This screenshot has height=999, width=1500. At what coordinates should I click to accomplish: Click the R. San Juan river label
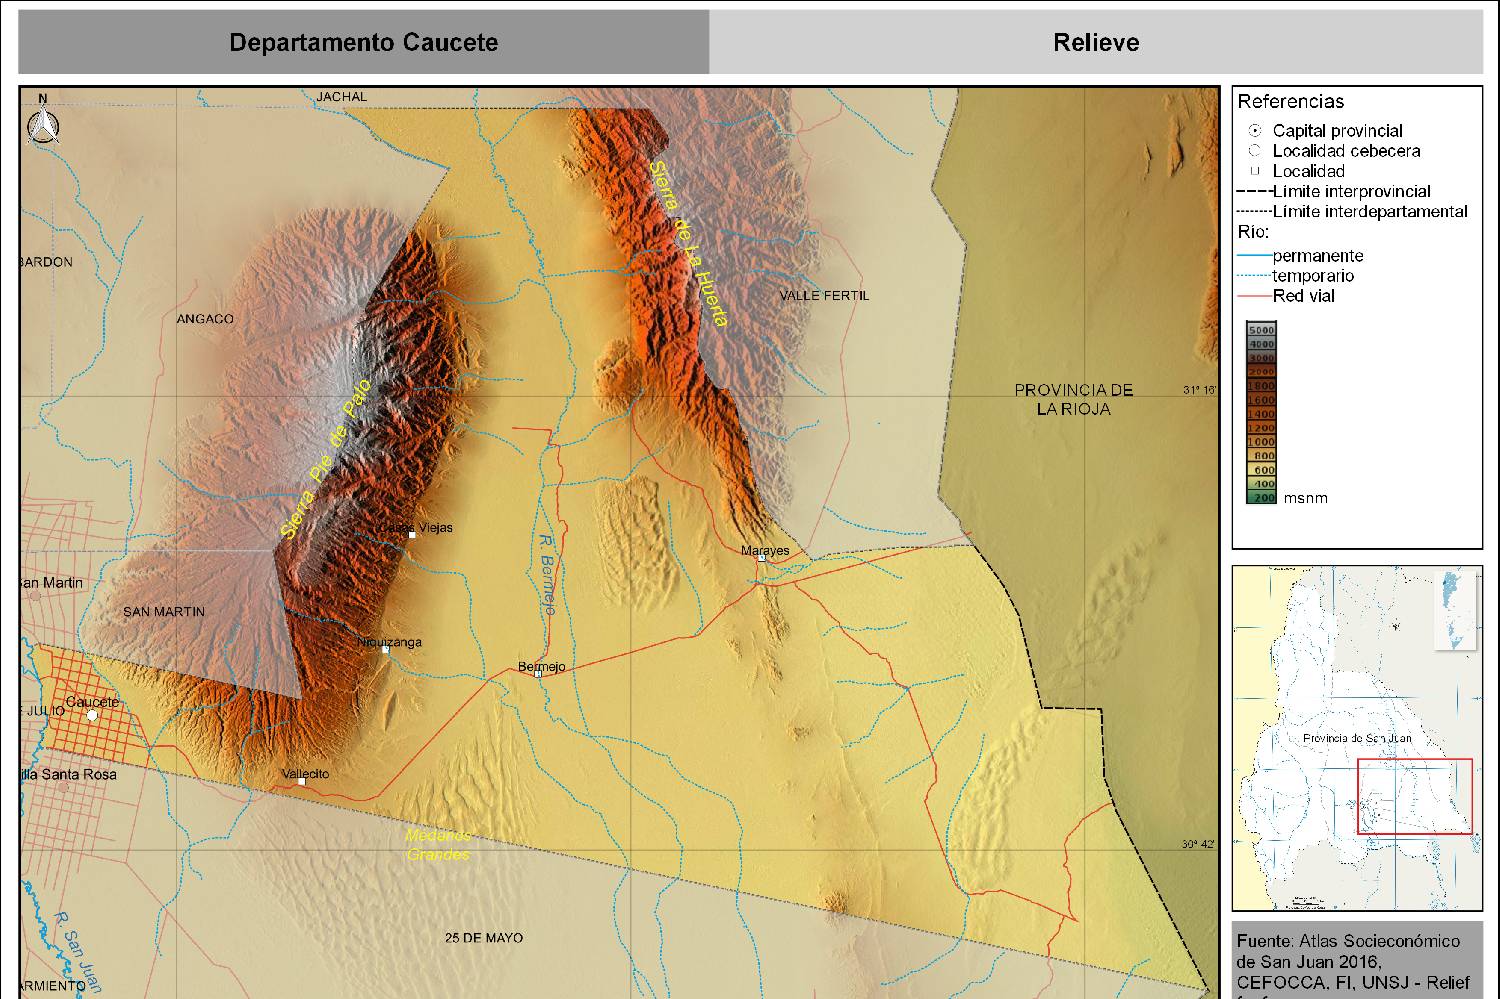click(x=77, y=952)
